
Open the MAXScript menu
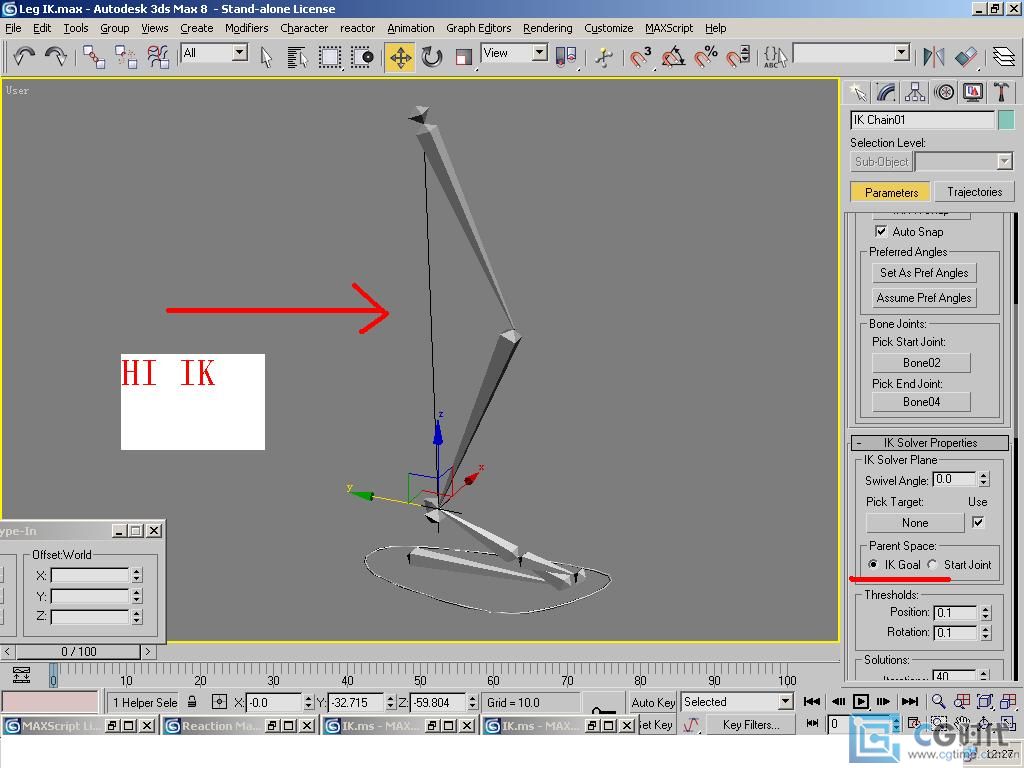coord(669,28)
